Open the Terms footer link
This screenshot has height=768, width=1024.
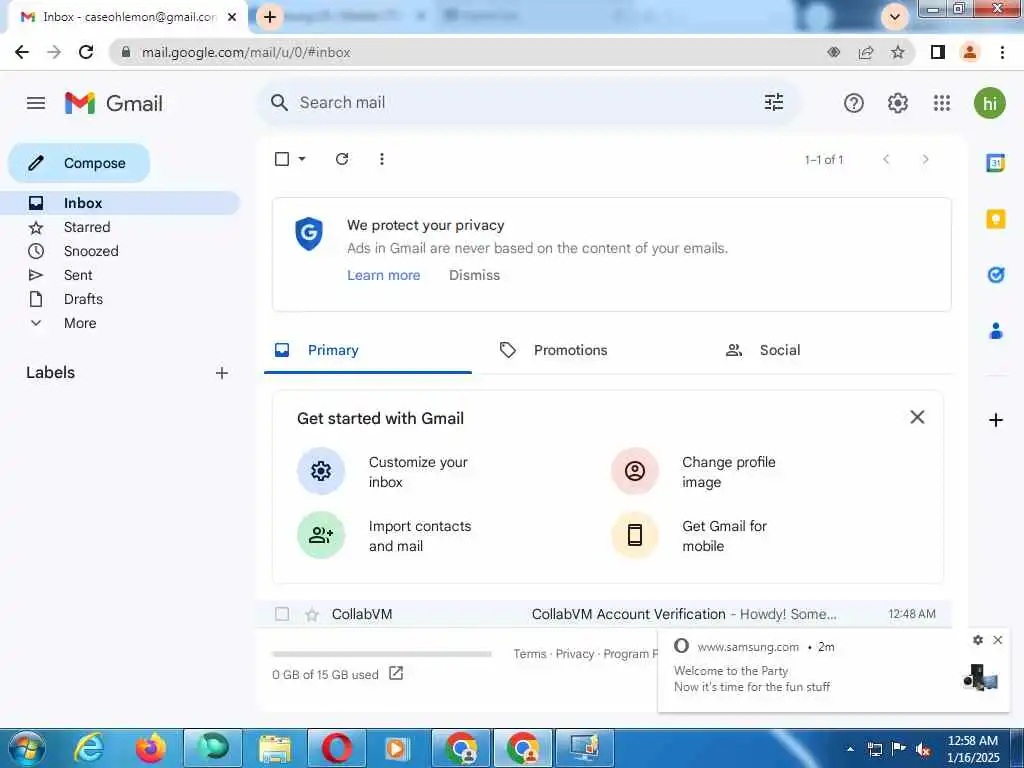(x=530, y=654)
